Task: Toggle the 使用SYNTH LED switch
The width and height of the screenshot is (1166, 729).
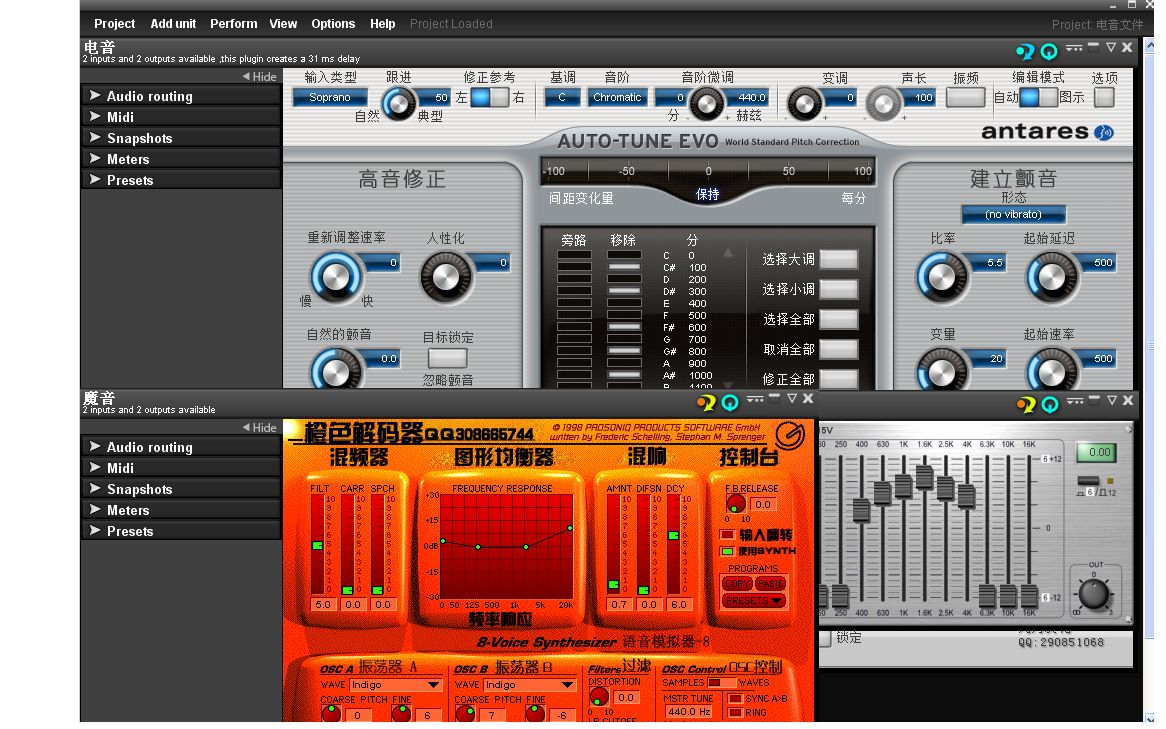Action: [x=727, y=551]
